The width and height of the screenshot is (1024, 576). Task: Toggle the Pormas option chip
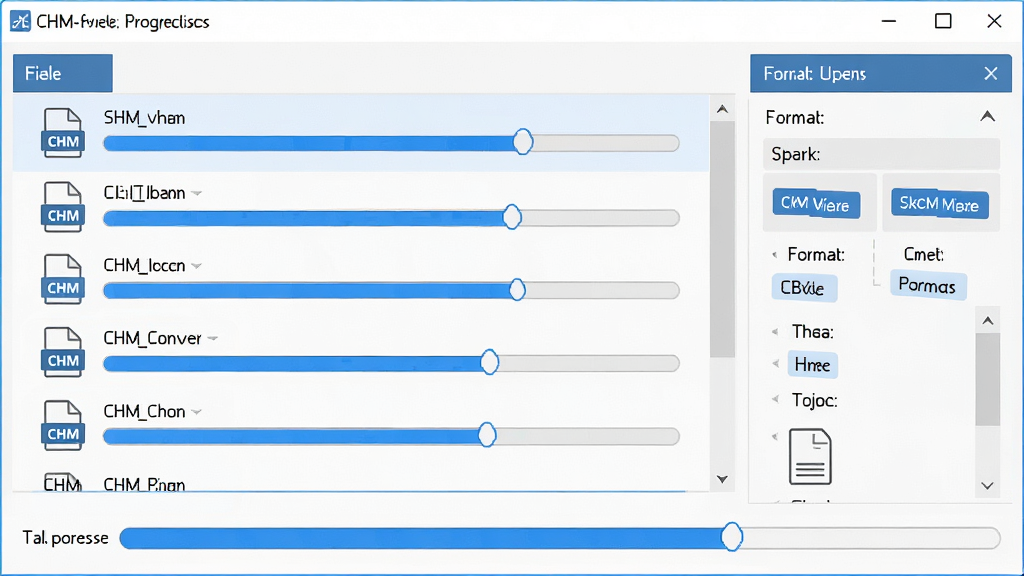927,285
